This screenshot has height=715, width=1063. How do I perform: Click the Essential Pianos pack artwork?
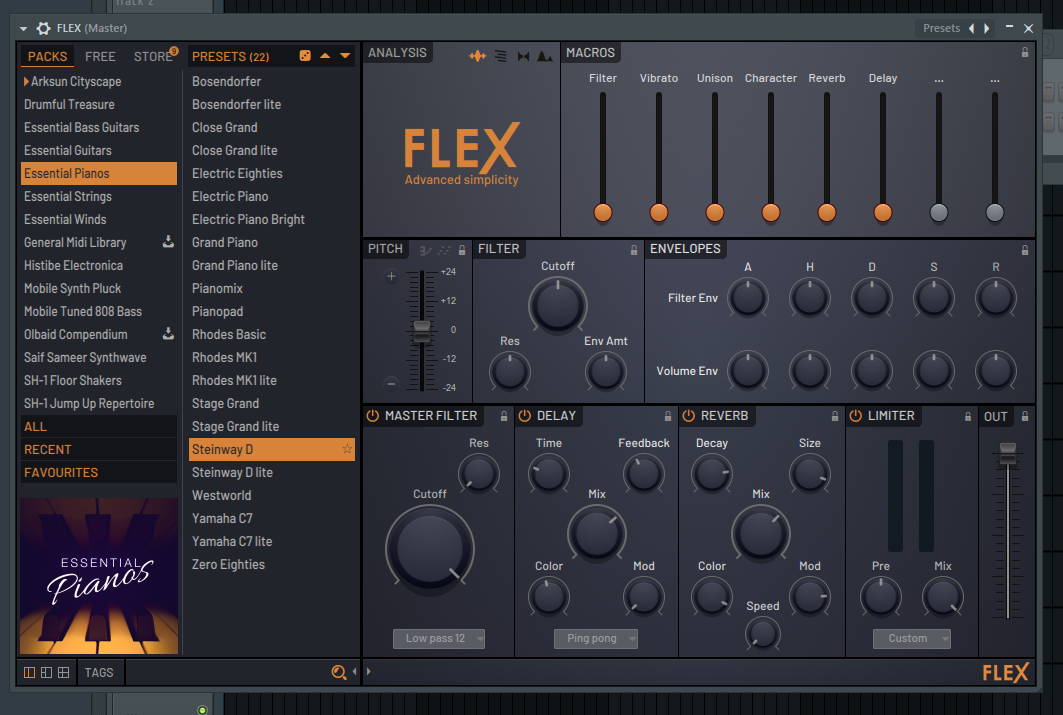(99, 576)
